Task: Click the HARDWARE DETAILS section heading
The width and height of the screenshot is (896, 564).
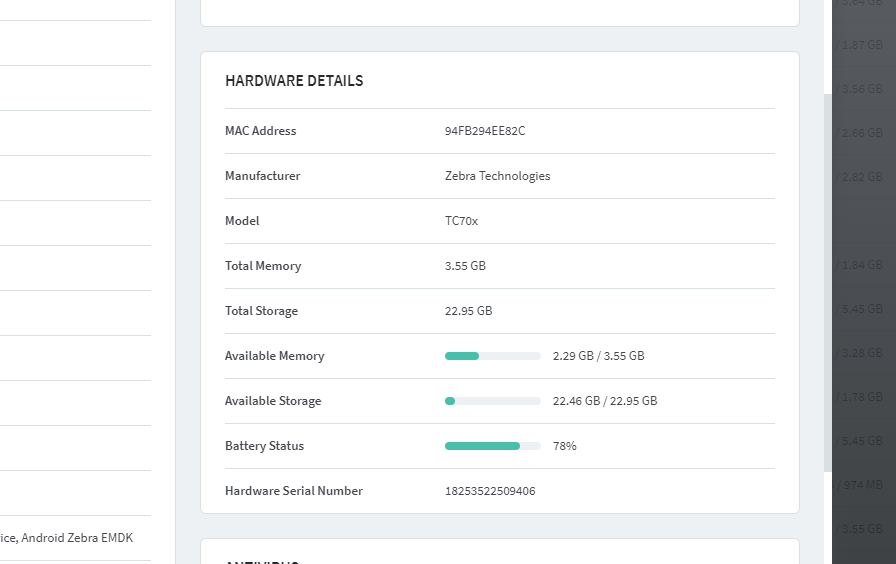Action: (294, 81)
